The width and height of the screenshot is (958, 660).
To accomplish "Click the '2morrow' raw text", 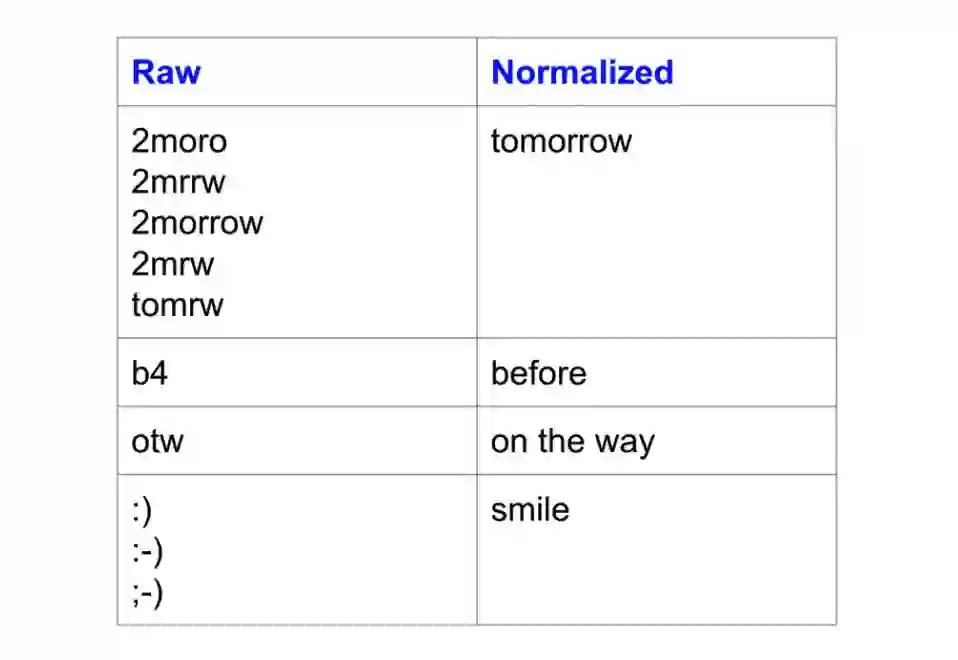I will (197, 222).
